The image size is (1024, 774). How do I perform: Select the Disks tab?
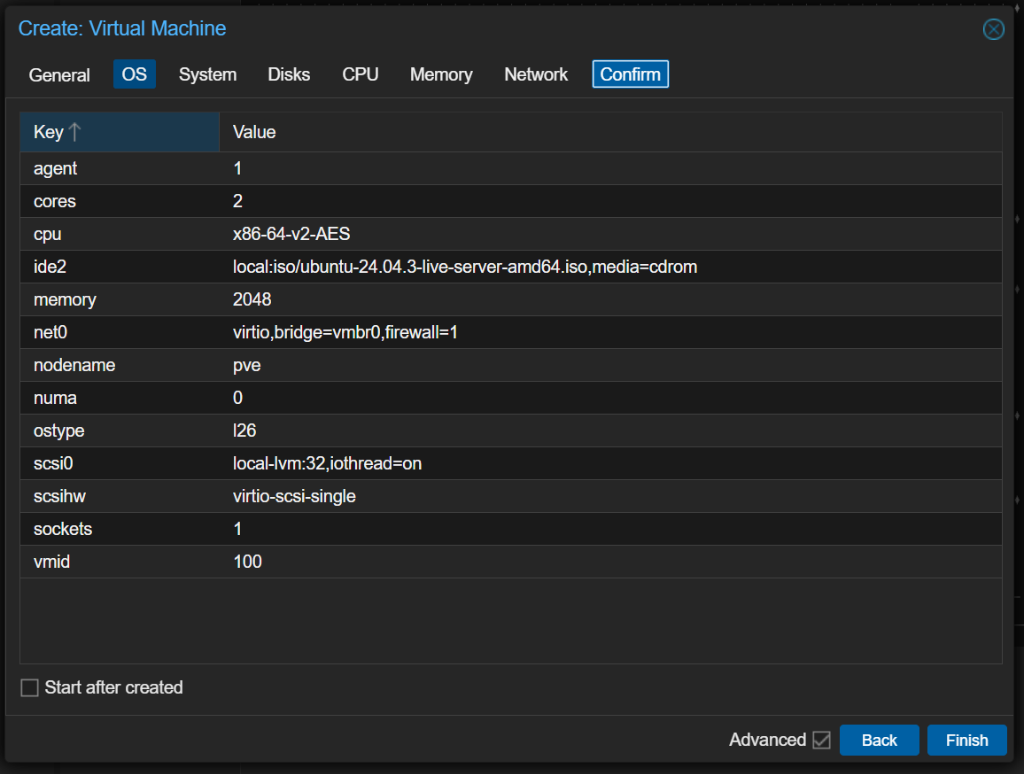point(289,74)
